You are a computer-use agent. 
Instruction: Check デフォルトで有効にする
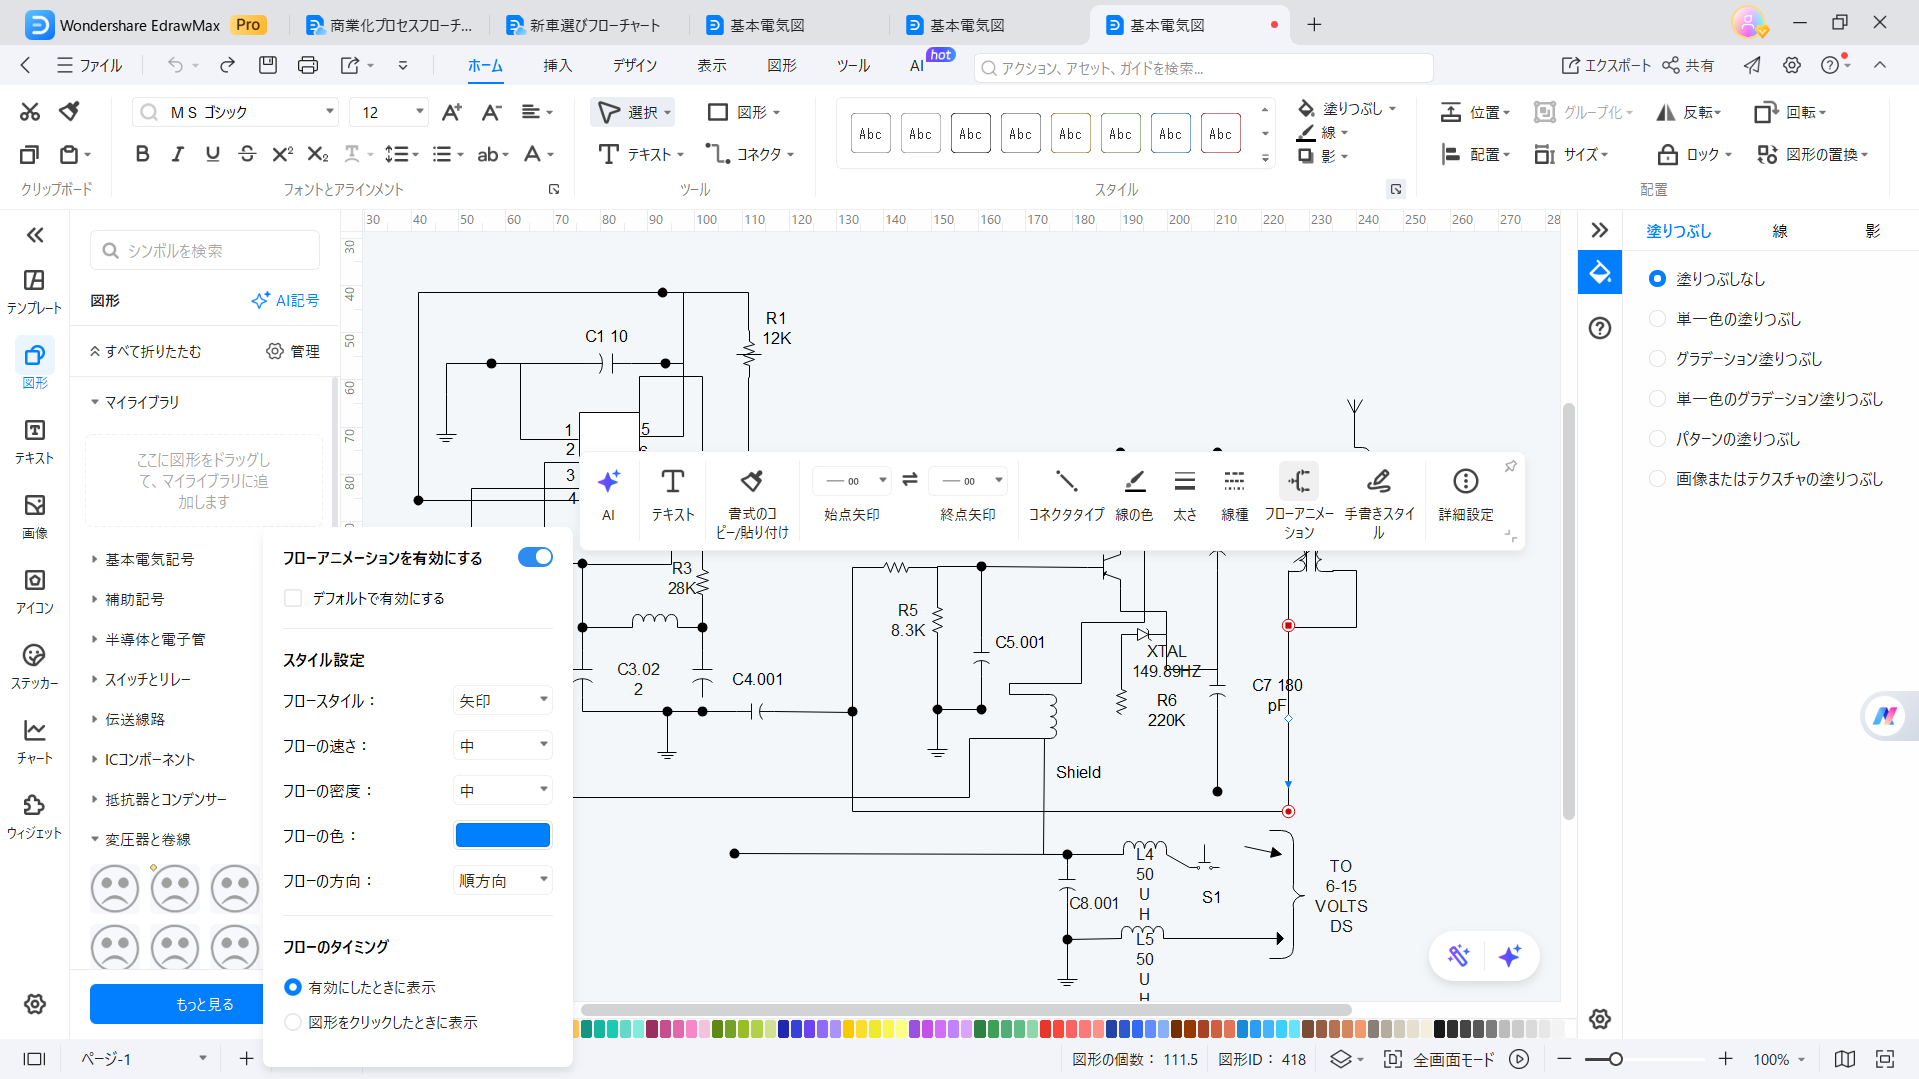(x=292, y=598)
